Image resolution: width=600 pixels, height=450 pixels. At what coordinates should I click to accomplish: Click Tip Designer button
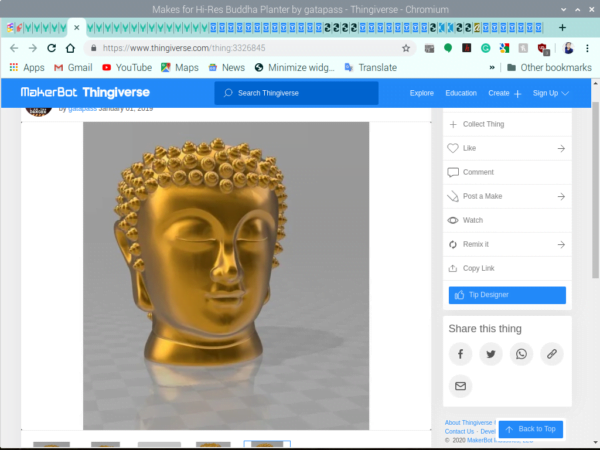coord(507,295)
